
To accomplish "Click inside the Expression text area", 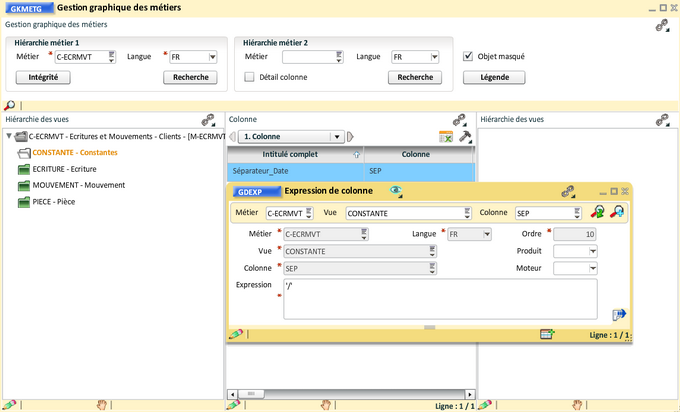I will (x=440, y=299).
